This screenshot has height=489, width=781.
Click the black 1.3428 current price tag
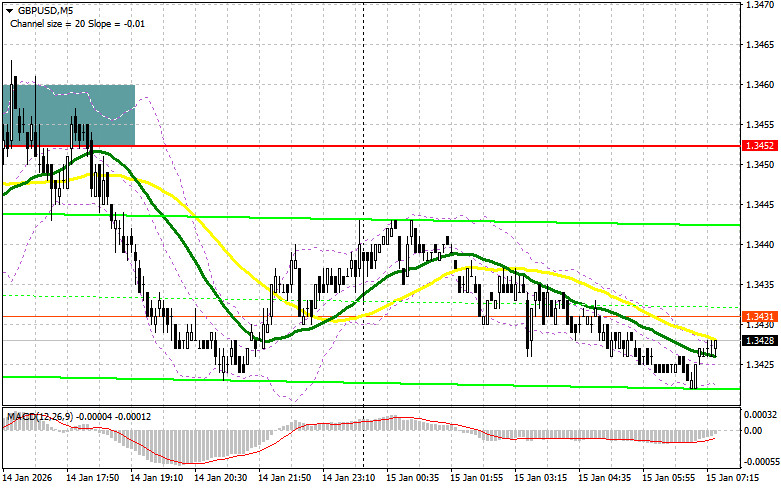click(x=756, y=340)
